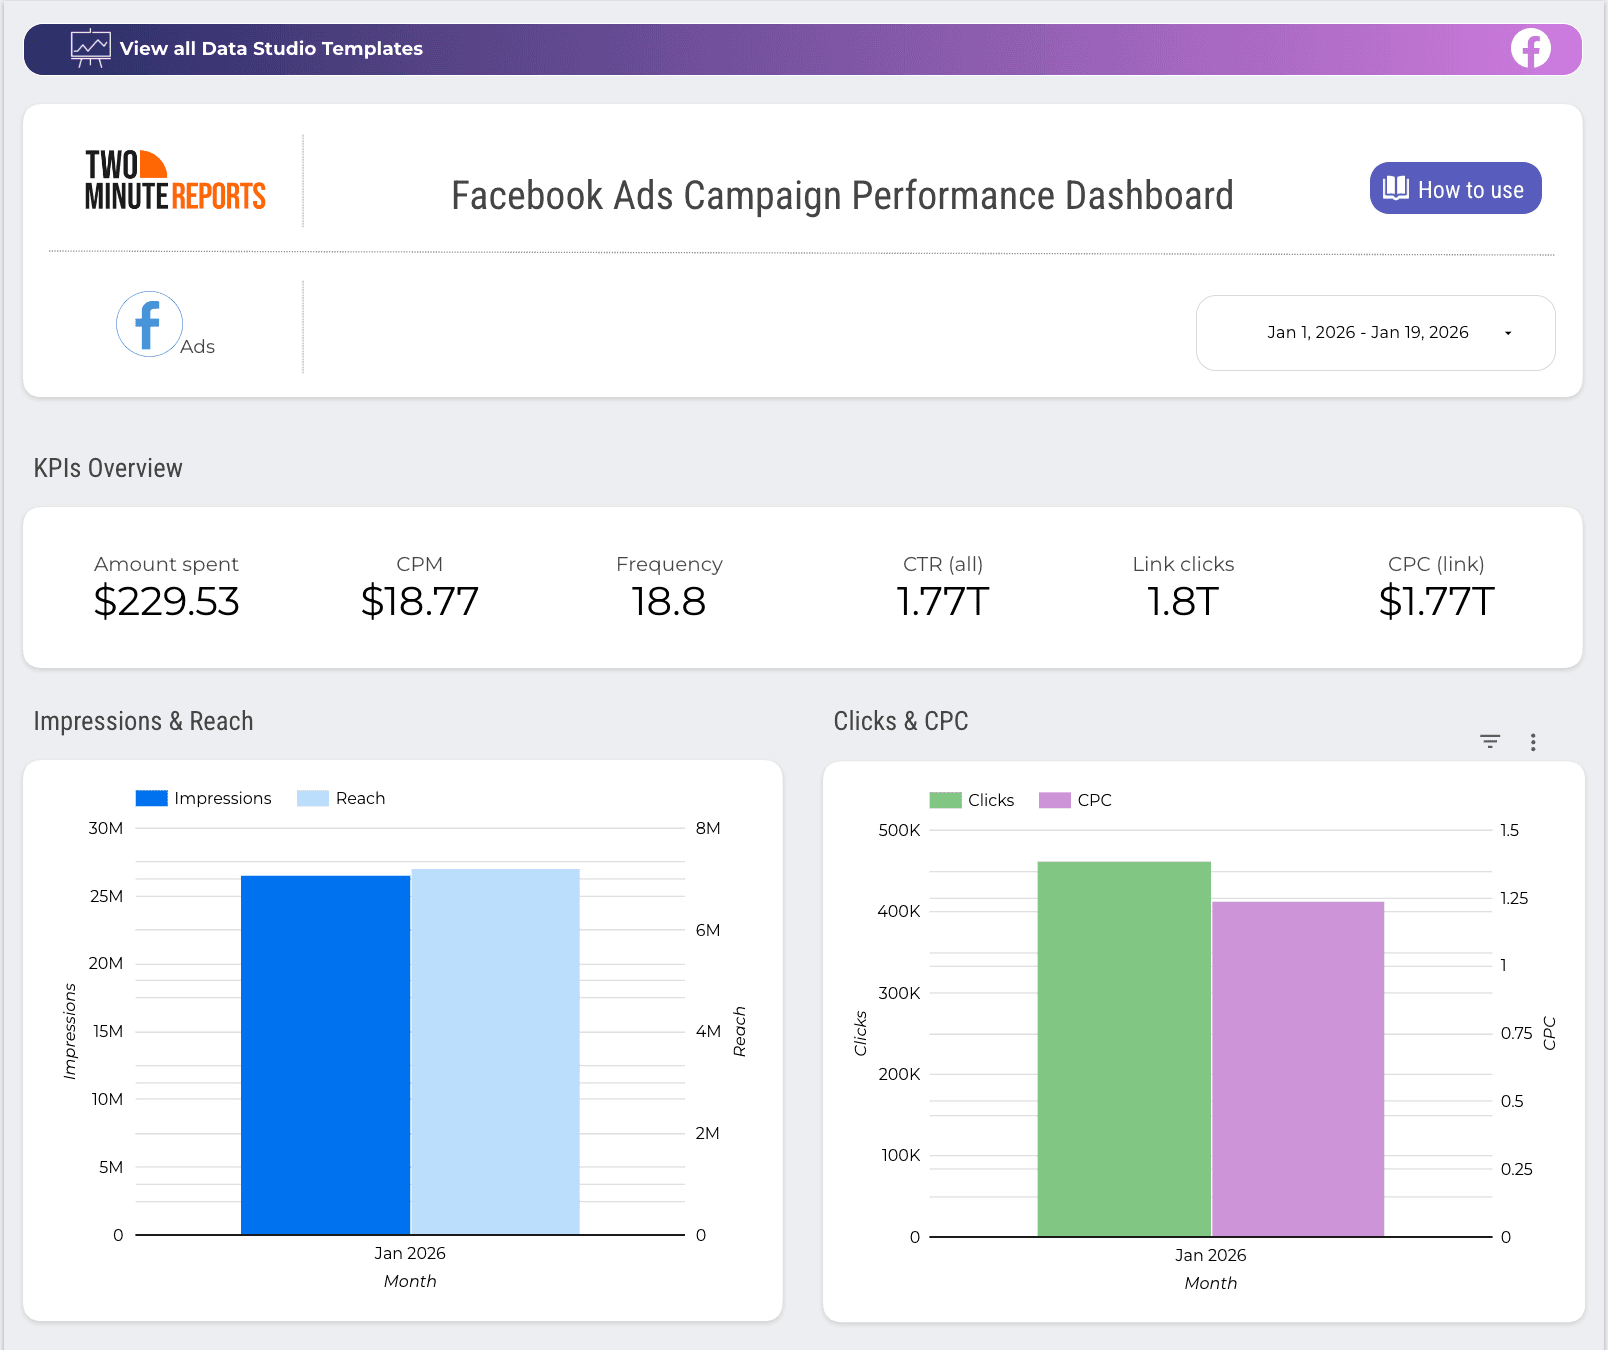Select the Impressions & Reach section header
The height and width of the screenshot is (1350, 1608).
(144, 721)
